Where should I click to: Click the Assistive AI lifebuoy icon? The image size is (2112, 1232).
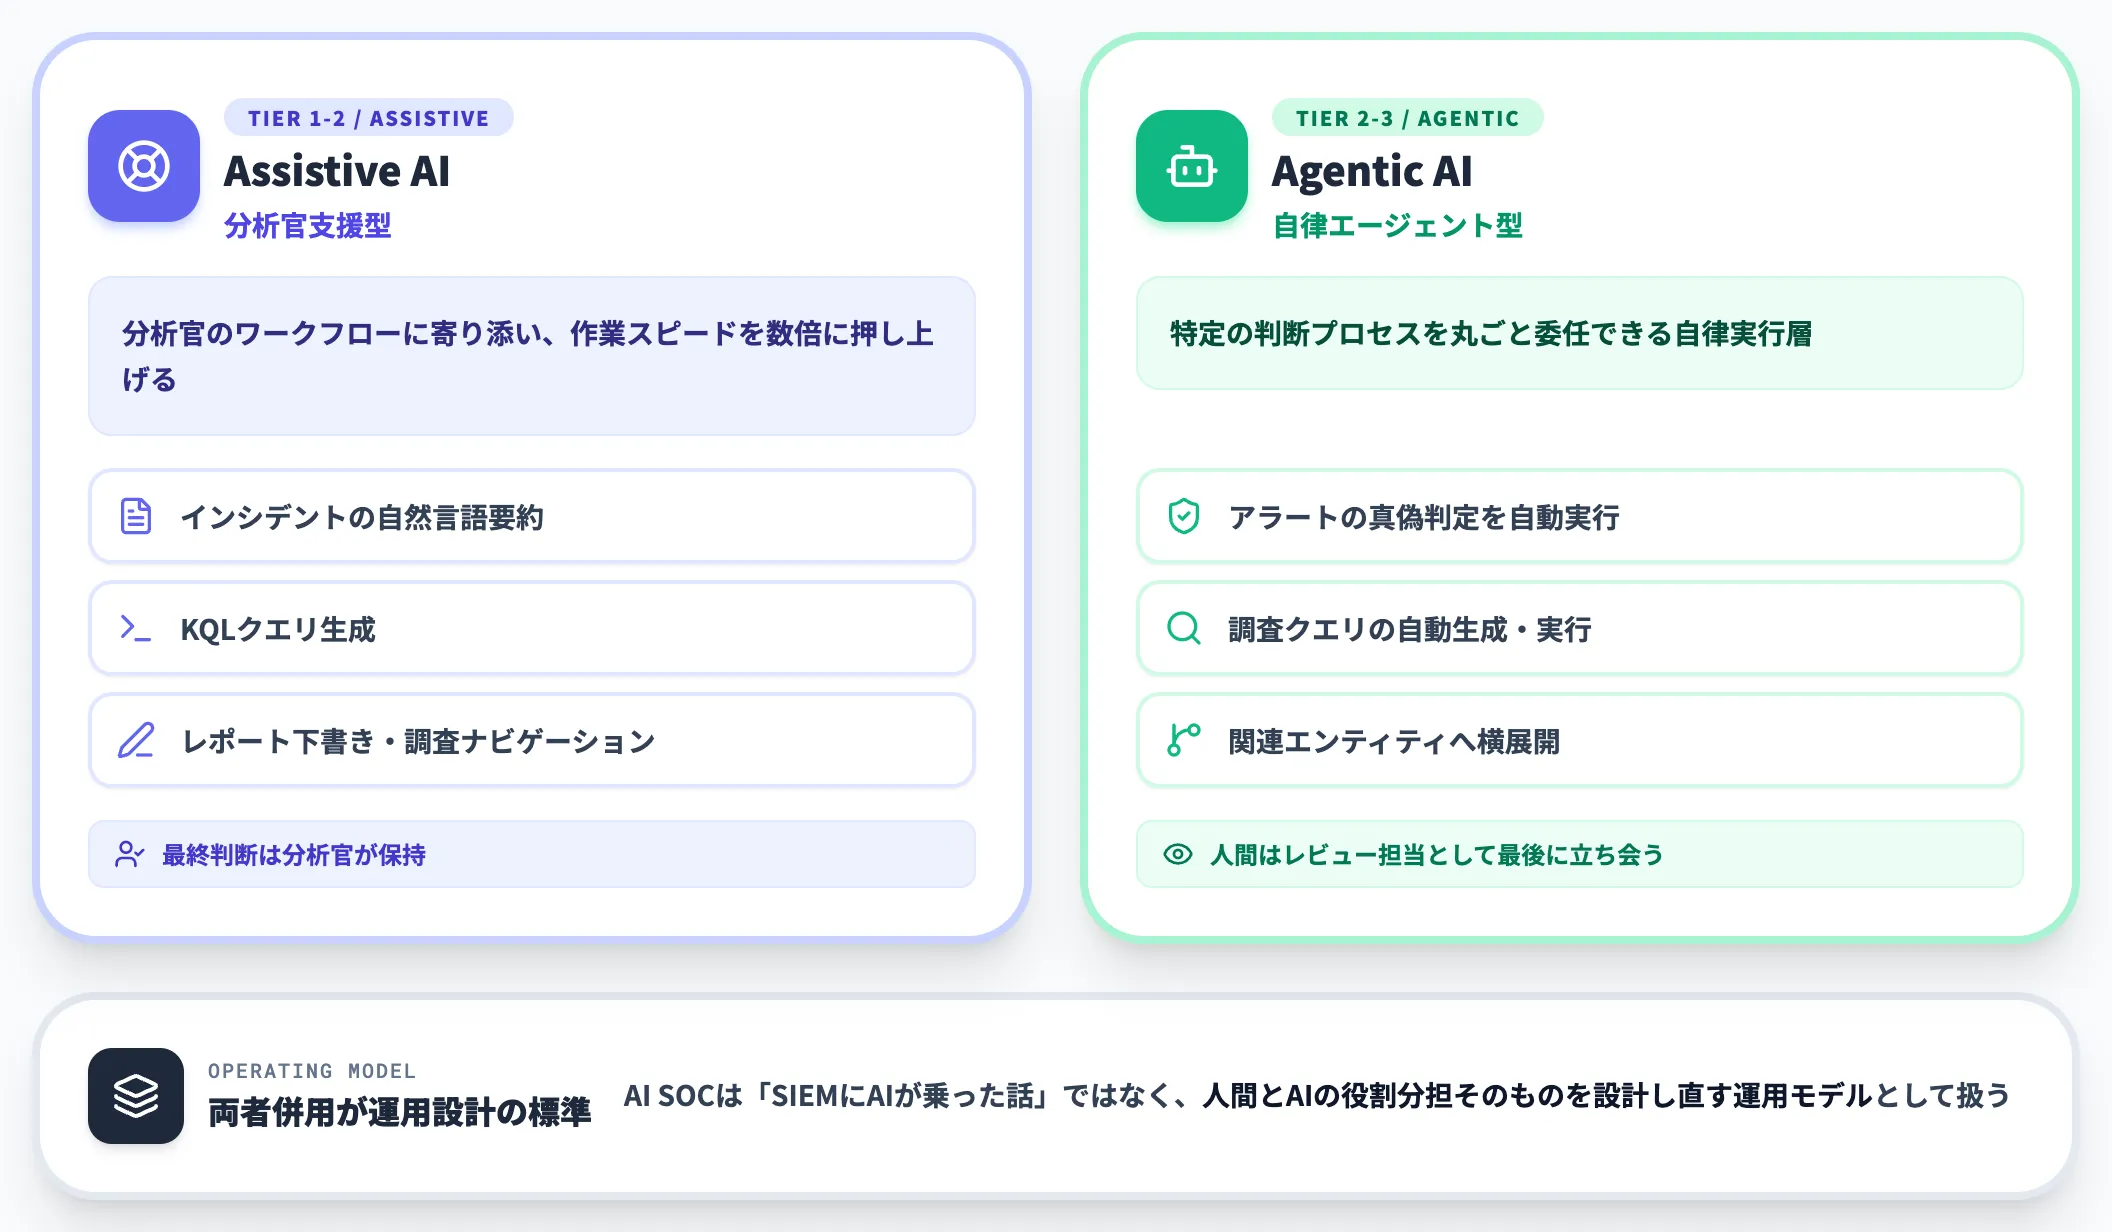pos(144,166)
